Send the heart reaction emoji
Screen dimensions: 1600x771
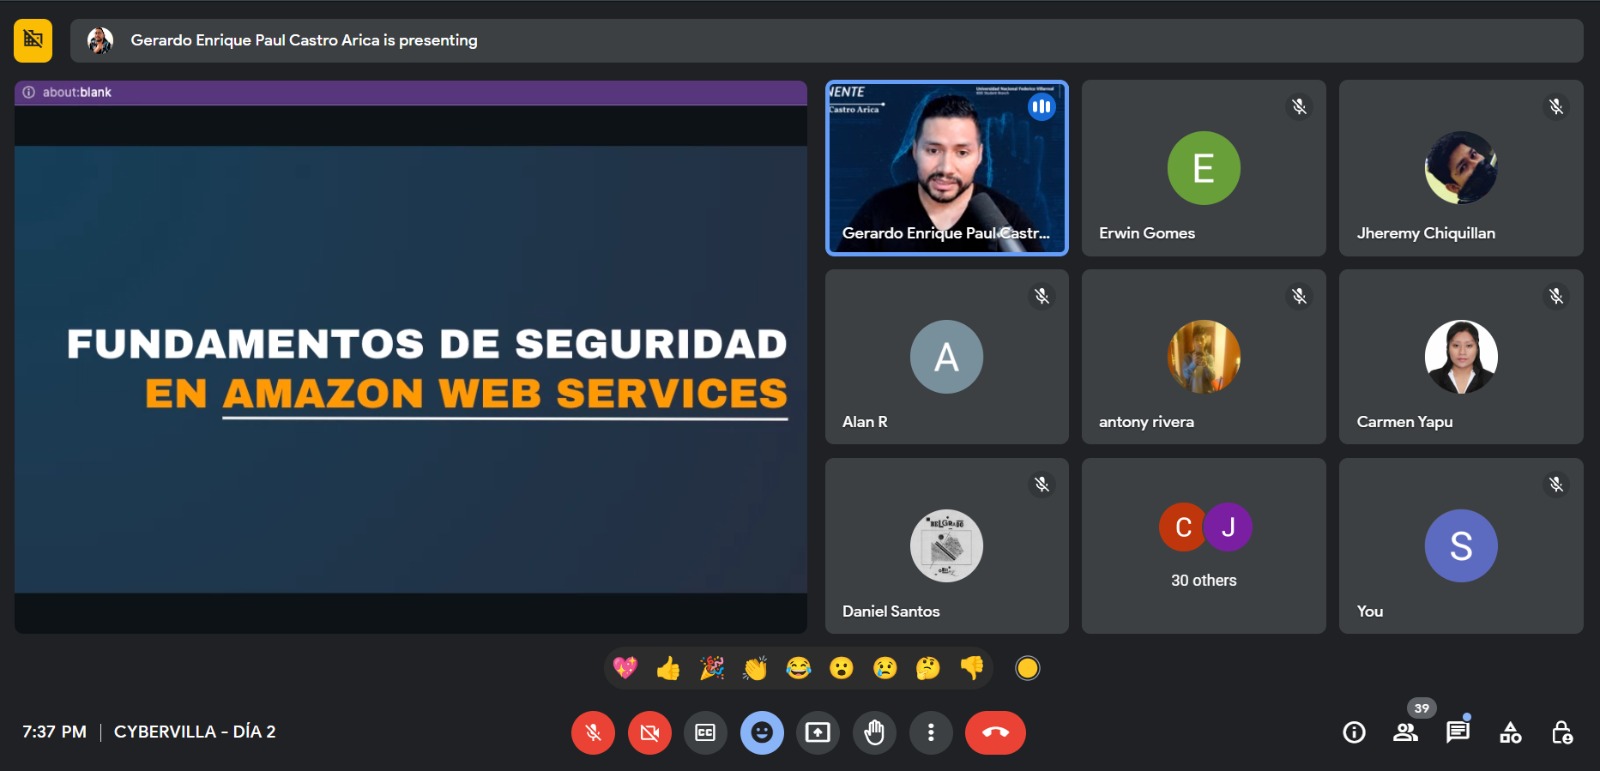pos(625,668)
